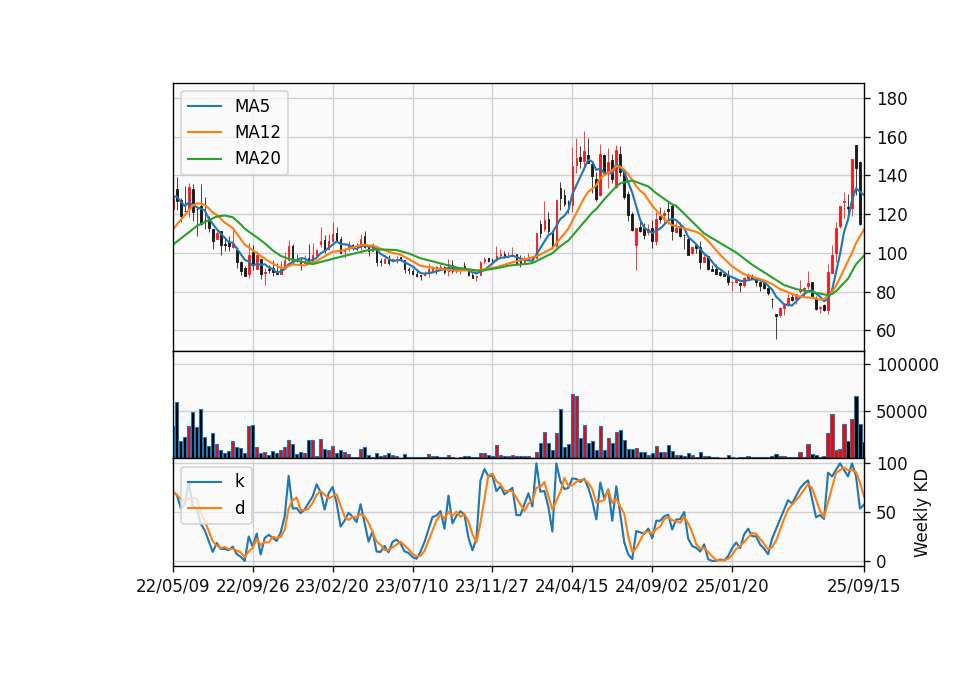Click the 140 price axis label

tap(892, 176)
